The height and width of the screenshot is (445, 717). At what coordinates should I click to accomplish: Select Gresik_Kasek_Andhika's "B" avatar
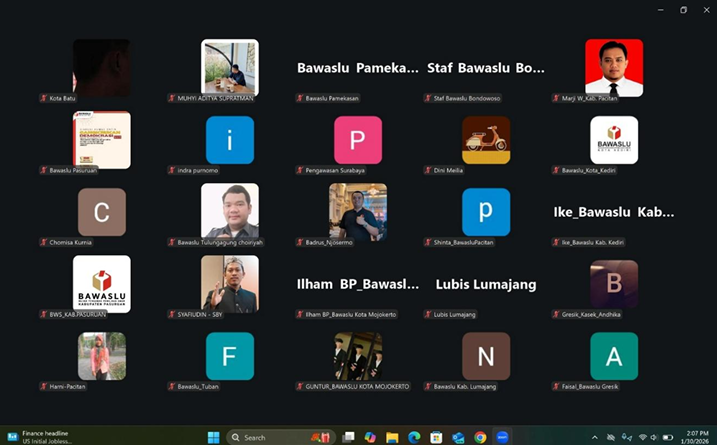pos(614,284)
